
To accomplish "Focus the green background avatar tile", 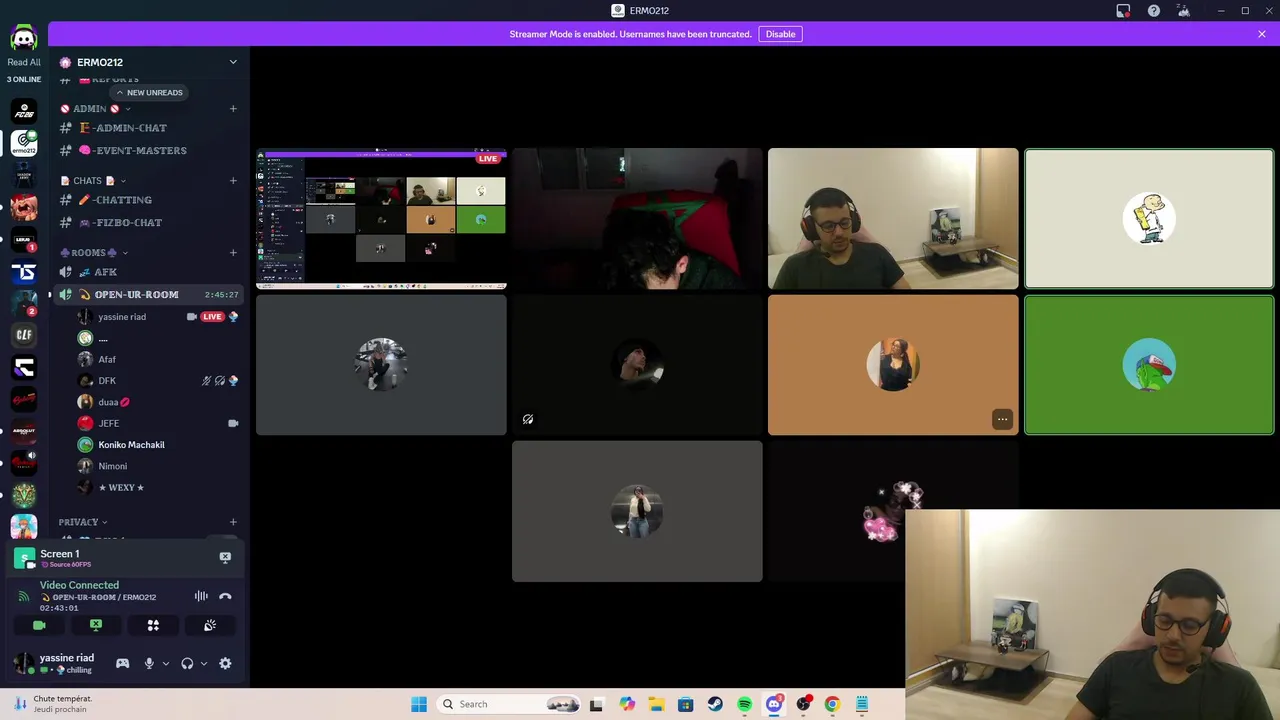I will tap(1149, 365).
